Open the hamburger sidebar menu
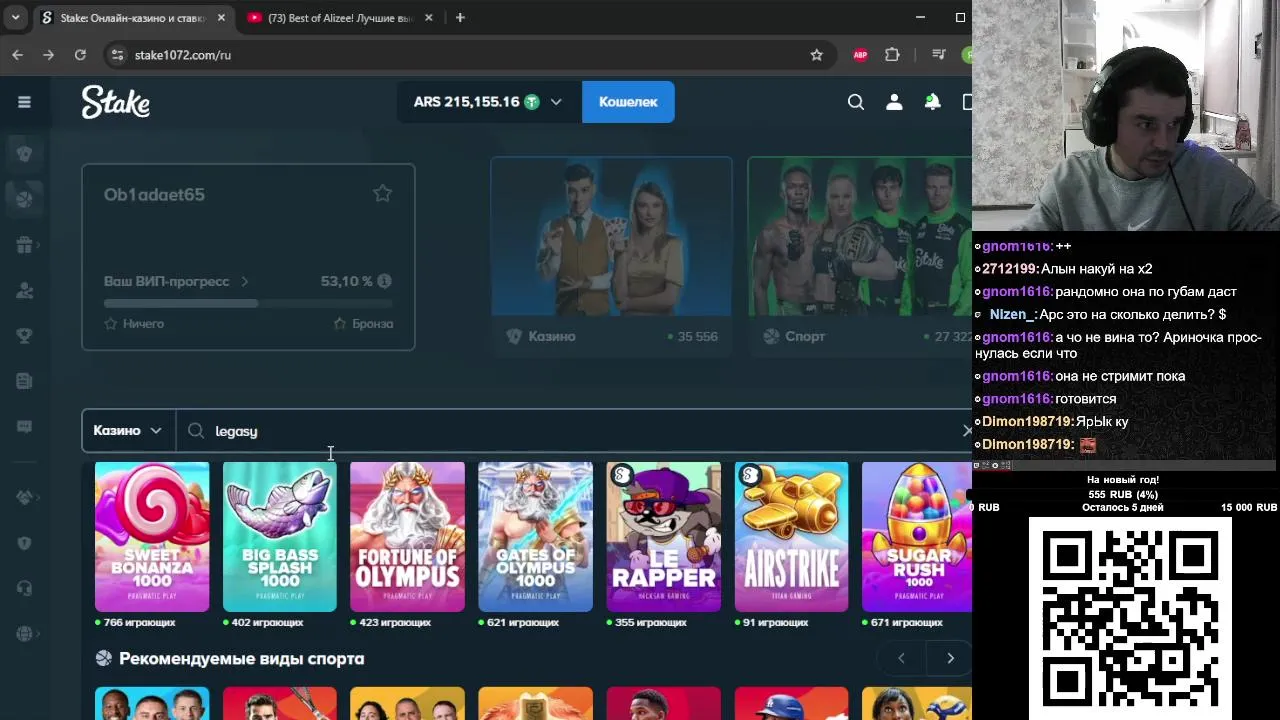The image size is (1280, 720). point(24,102)
